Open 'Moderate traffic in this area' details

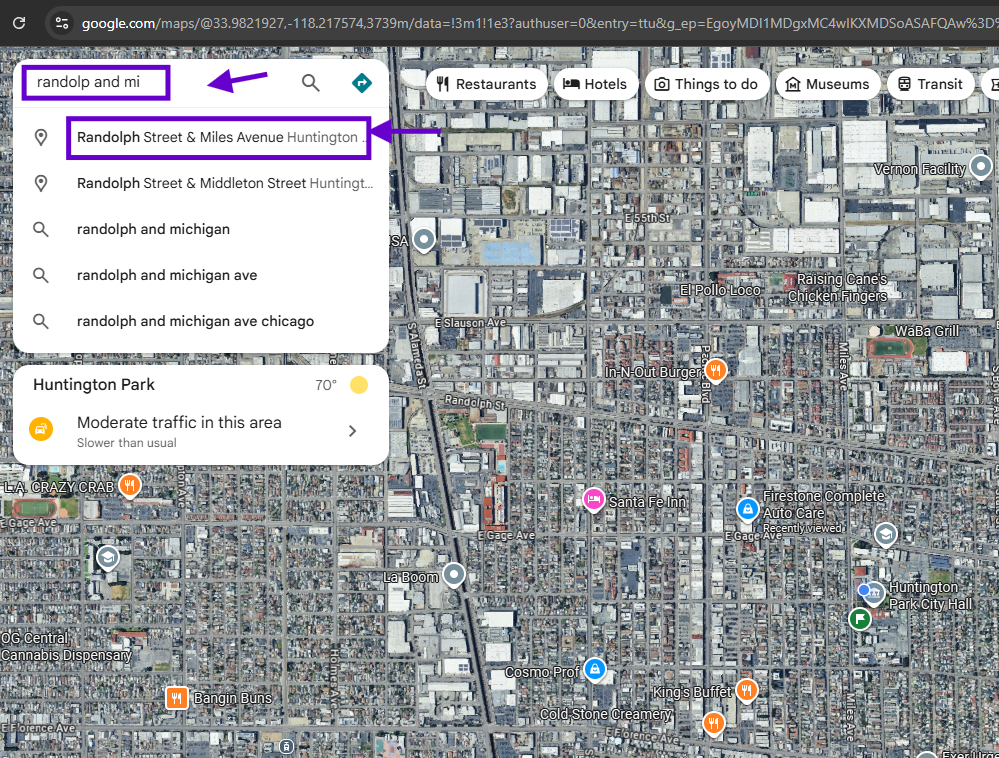[201, 431]
